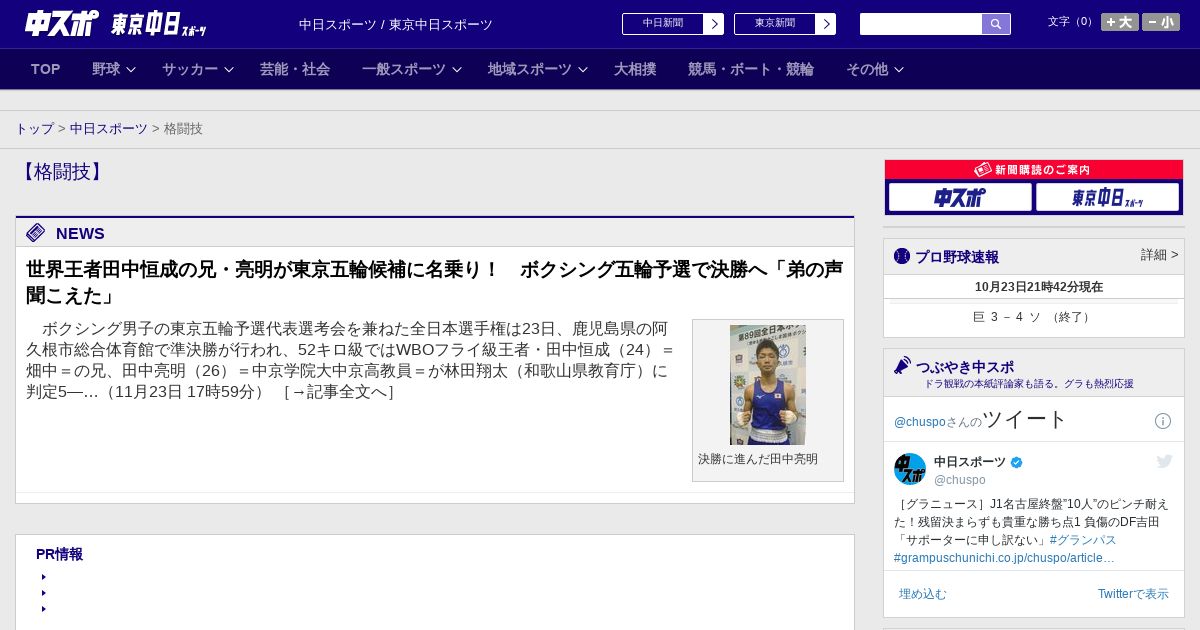Open the プロ野球速報 詳細 link
The height and width of the screenshot is (630, 1200).
click(x=1160, y=255)
